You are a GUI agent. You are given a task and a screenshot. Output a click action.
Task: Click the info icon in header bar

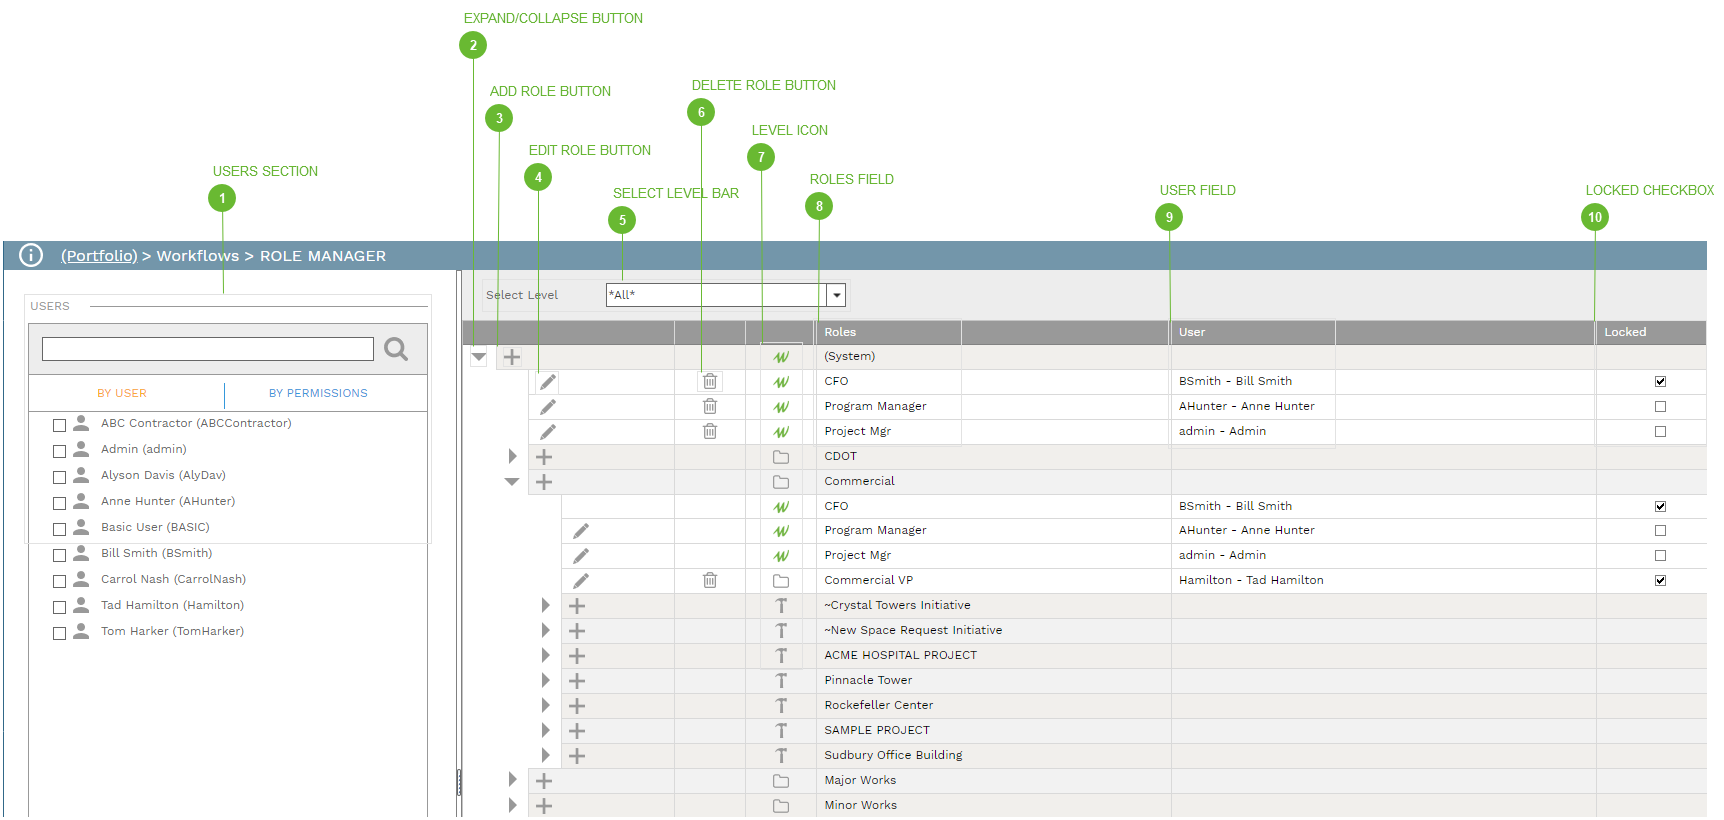point(31,255)
